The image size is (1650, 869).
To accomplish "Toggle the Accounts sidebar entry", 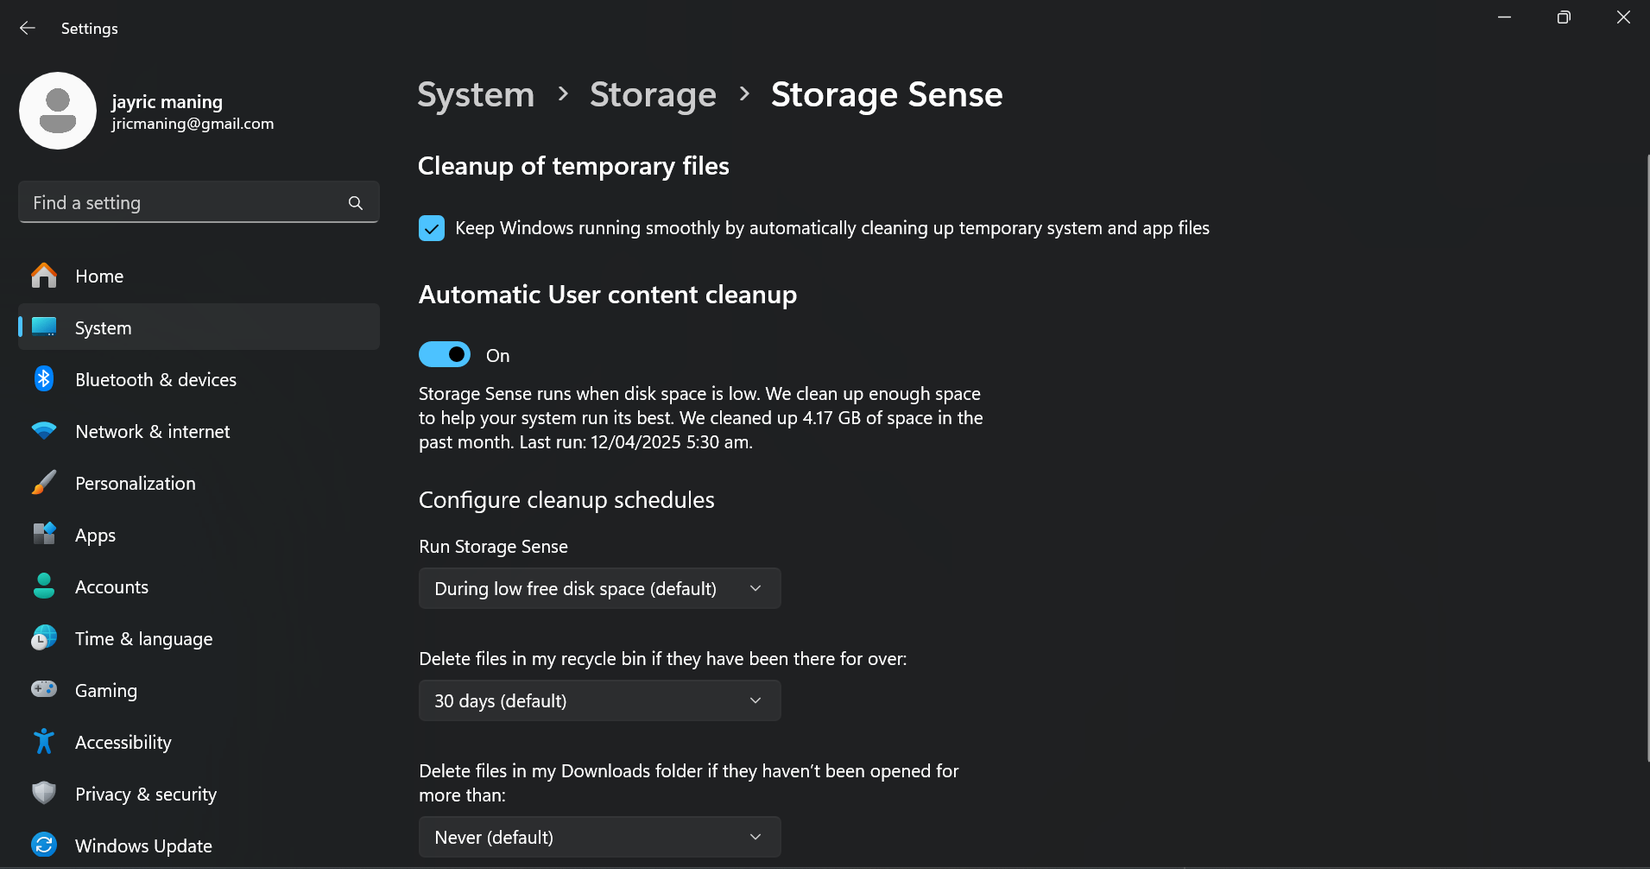I will (x=112, y=586).
